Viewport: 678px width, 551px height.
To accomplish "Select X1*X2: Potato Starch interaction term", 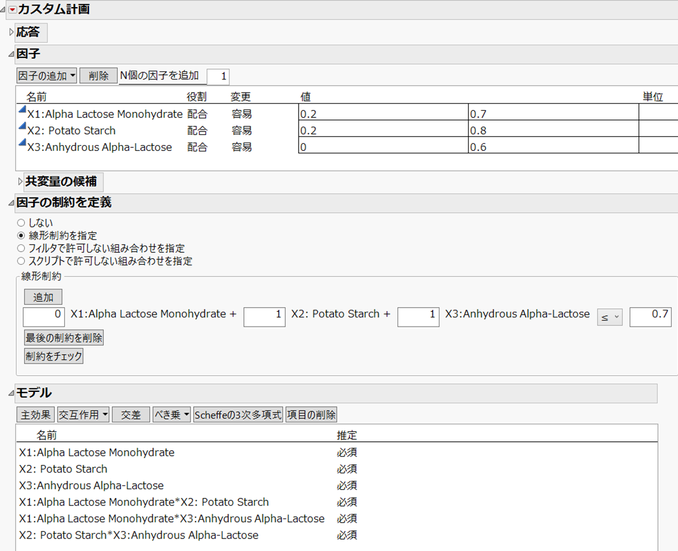I will click(x=144, y=502).
